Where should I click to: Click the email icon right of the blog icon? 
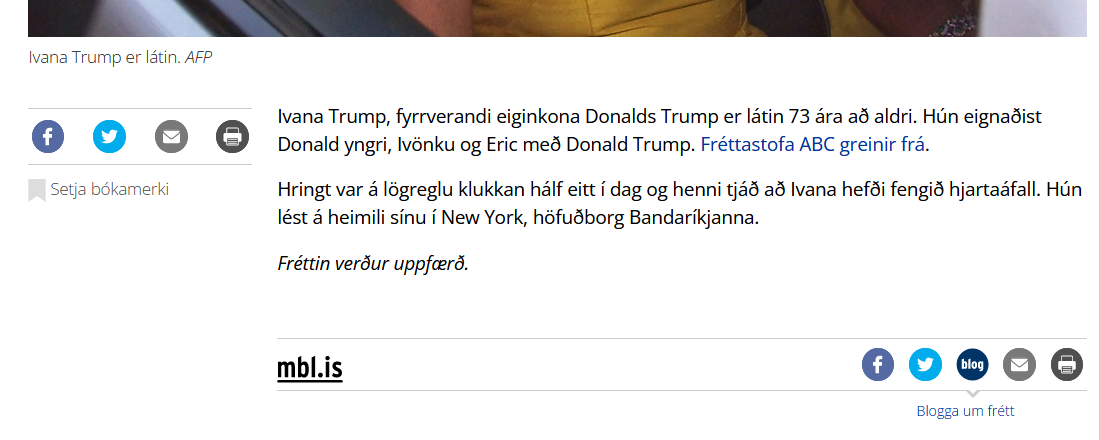point(1019,365)
